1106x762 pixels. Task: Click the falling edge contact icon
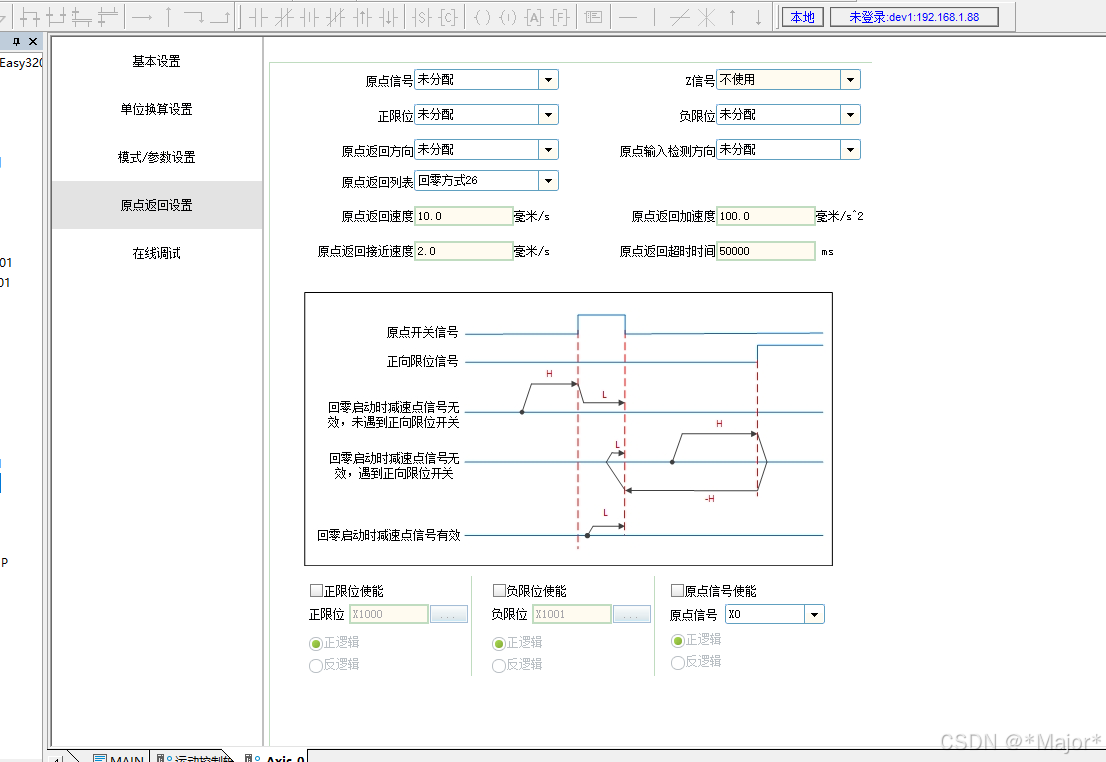388,17
